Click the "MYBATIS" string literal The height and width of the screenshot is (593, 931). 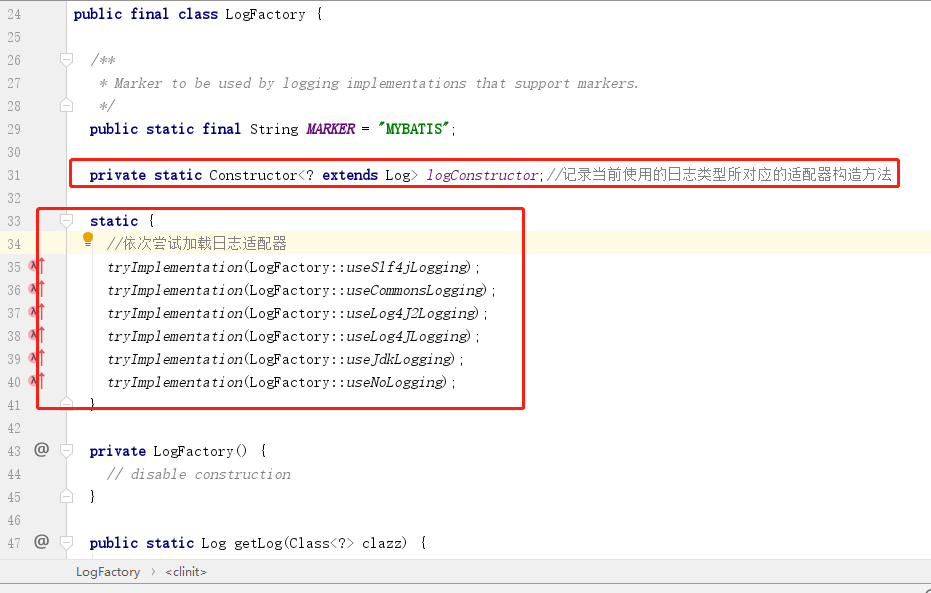coord(414,129)
